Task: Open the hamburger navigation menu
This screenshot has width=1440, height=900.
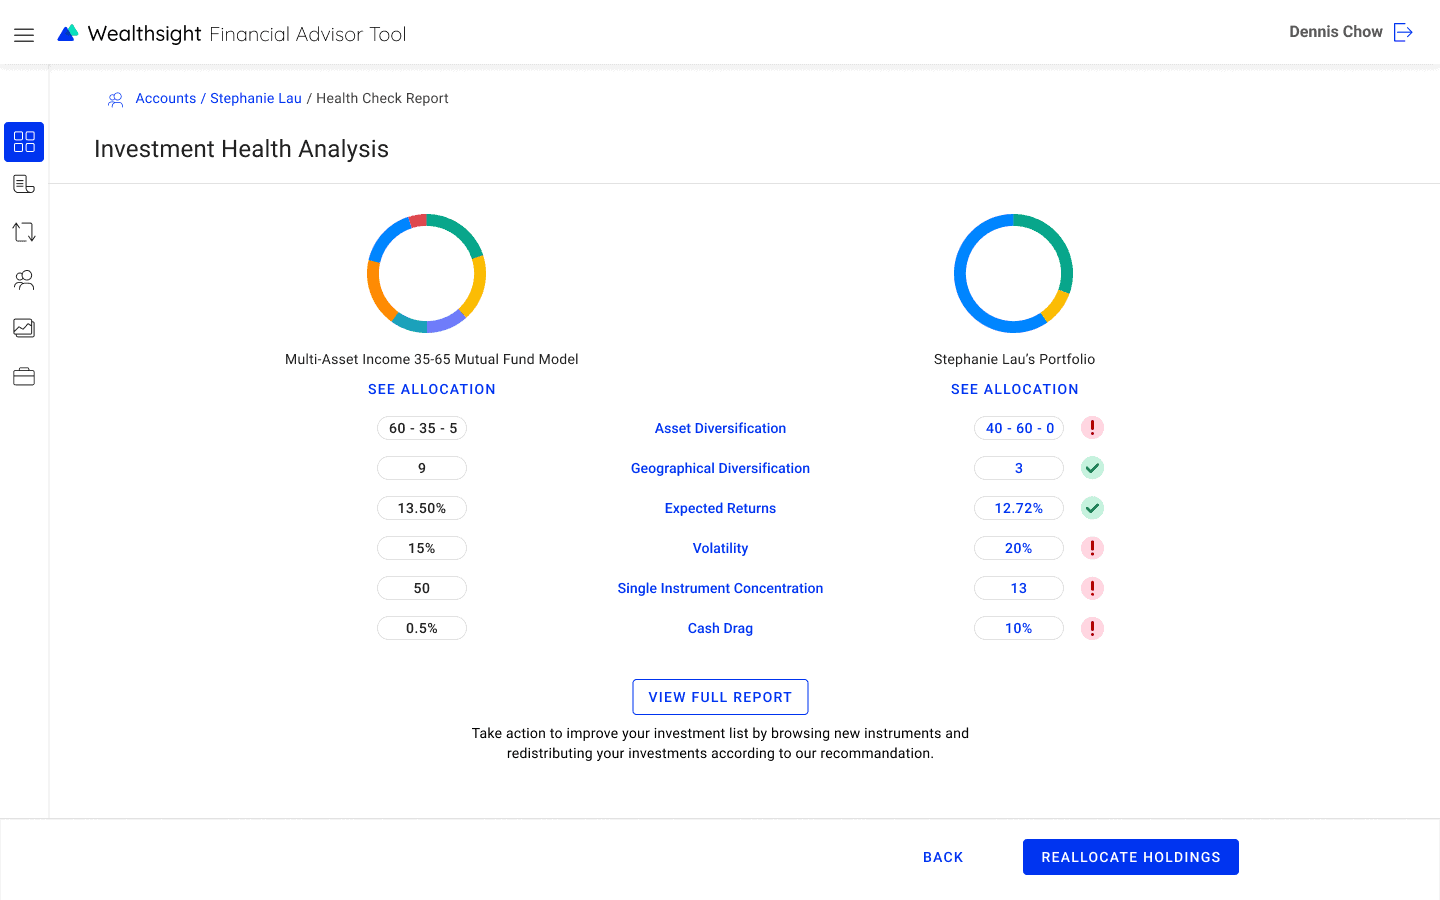Action: 24,33
